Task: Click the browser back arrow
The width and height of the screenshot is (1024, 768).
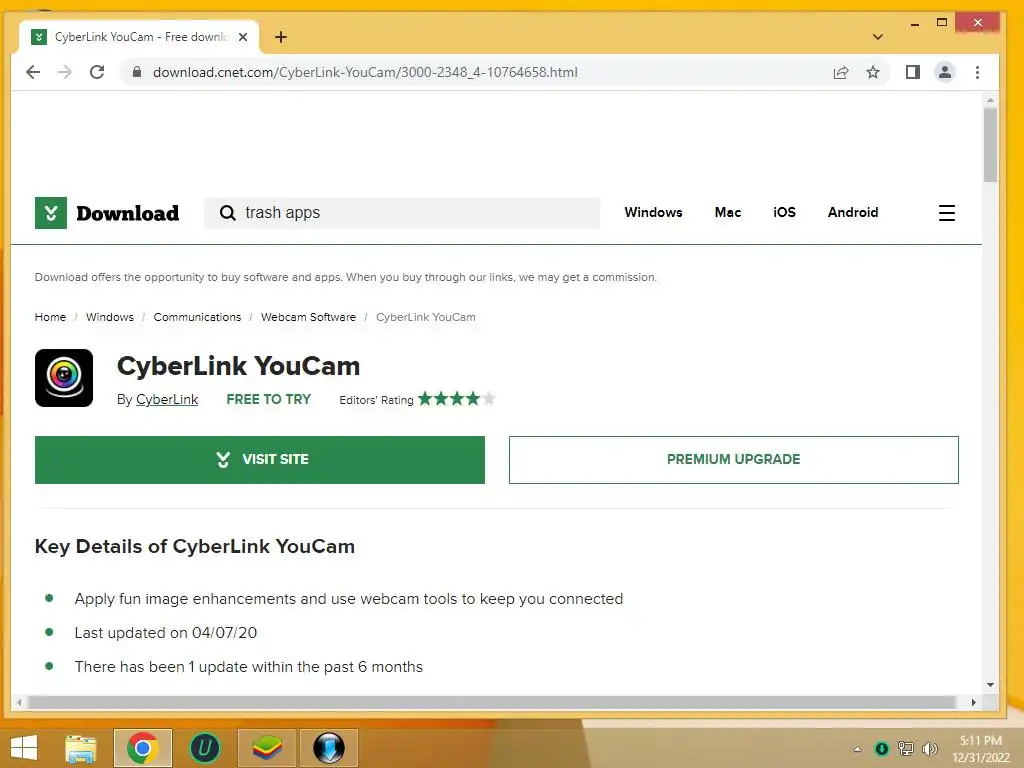Action: 33,72
